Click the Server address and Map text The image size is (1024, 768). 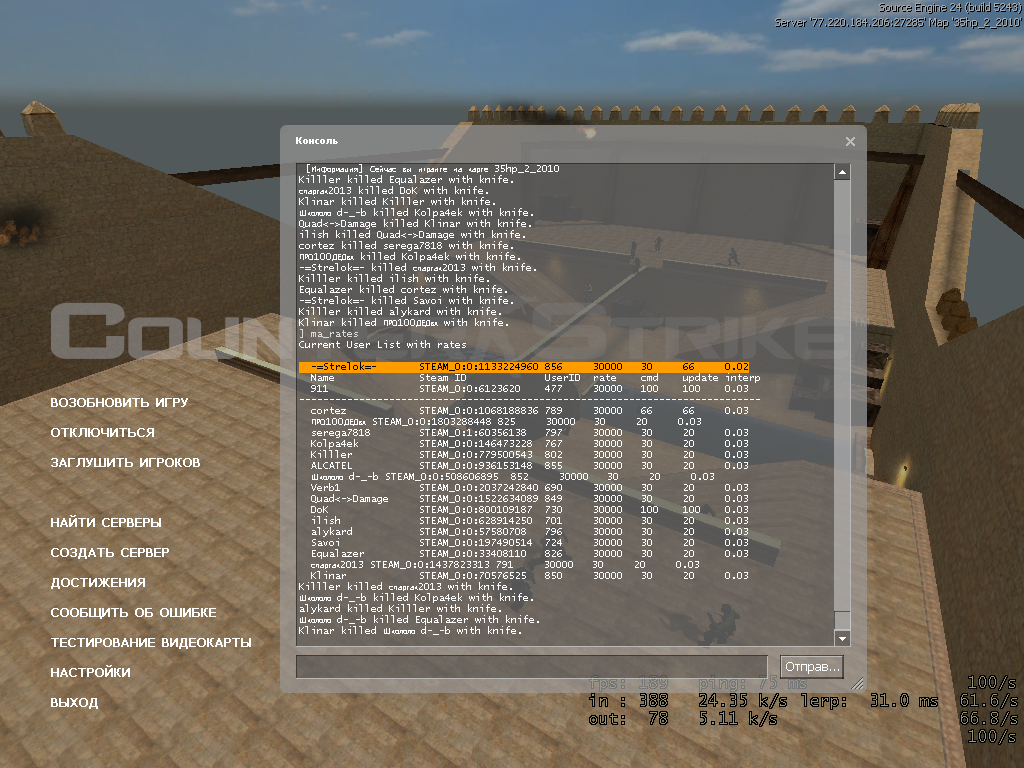tap(898, 22)
